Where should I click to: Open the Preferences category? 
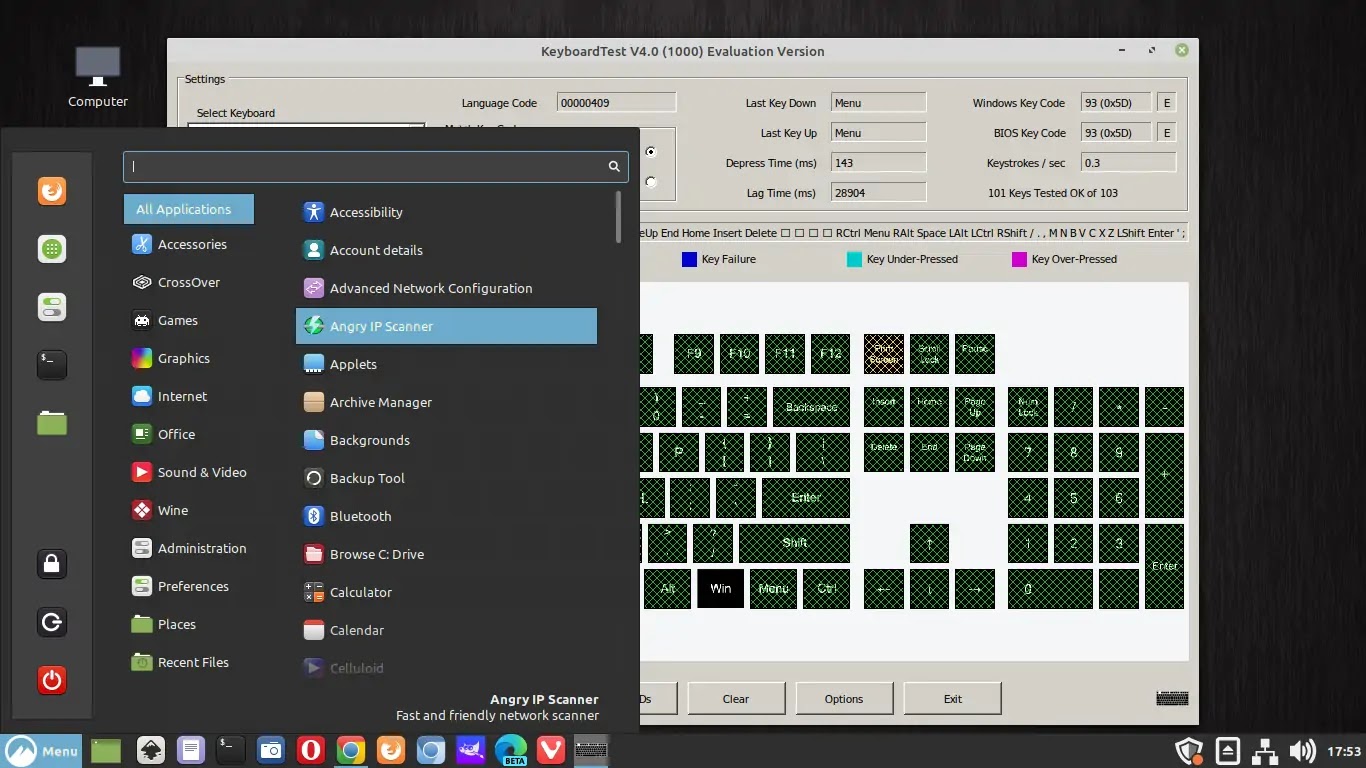click(189, 586)
